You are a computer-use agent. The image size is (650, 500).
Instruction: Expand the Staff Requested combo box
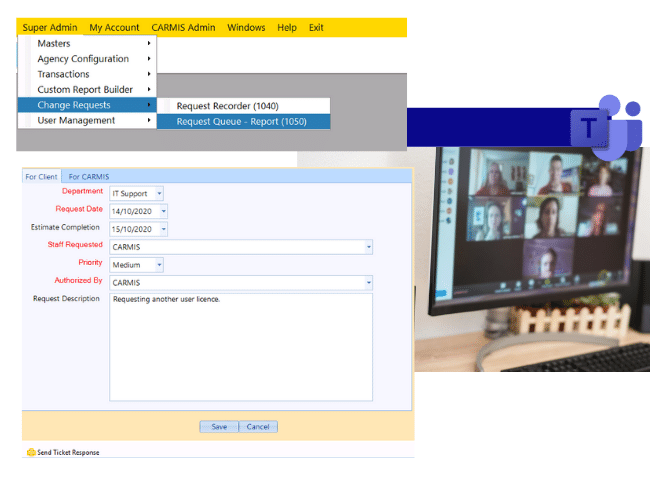point(368,247)
